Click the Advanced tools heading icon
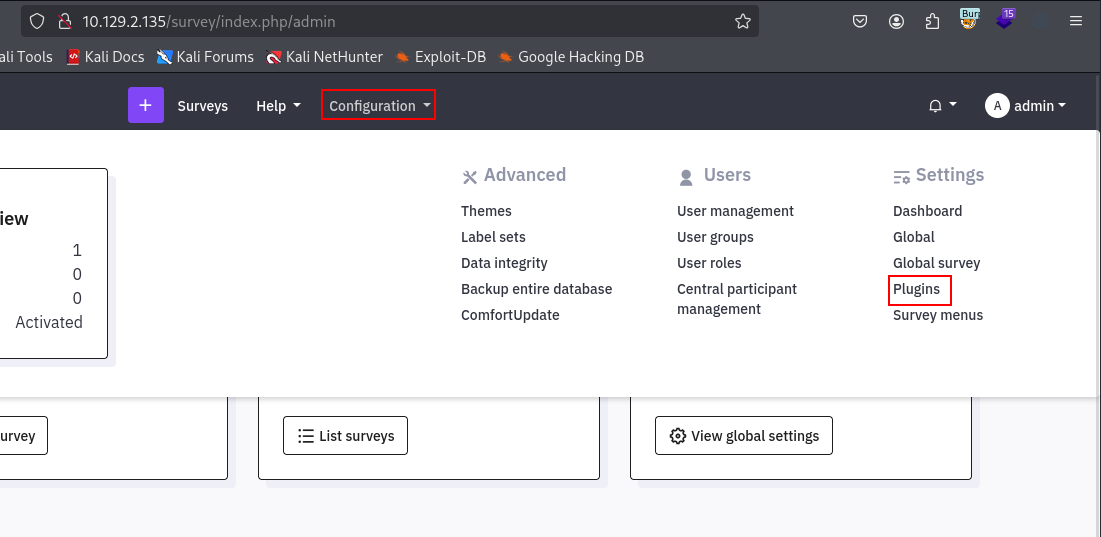The width and height of the screenshot is (1101, 537). click(470, 177)
